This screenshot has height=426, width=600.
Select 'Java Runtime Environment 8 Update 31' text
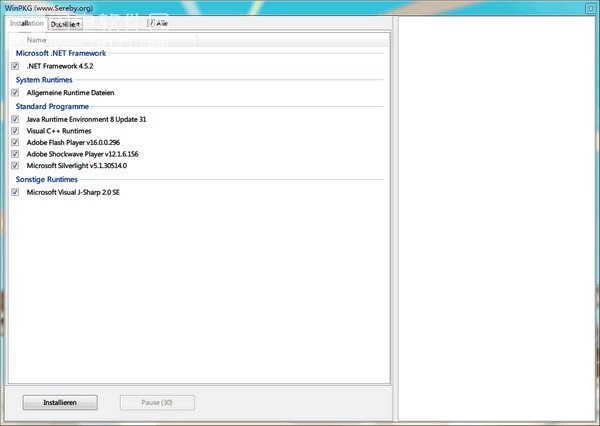(86, 119)
